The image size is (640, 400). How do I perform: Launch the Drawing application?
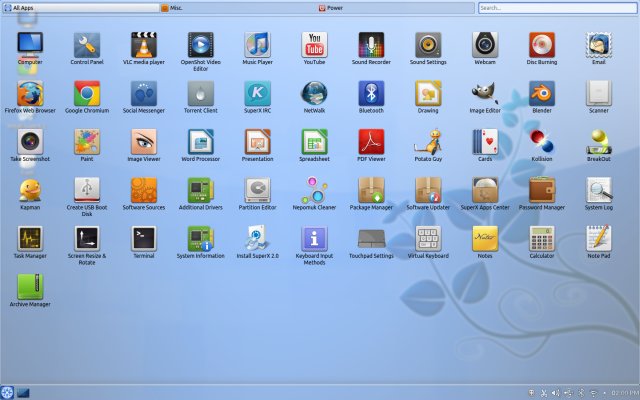pos(428,93)
